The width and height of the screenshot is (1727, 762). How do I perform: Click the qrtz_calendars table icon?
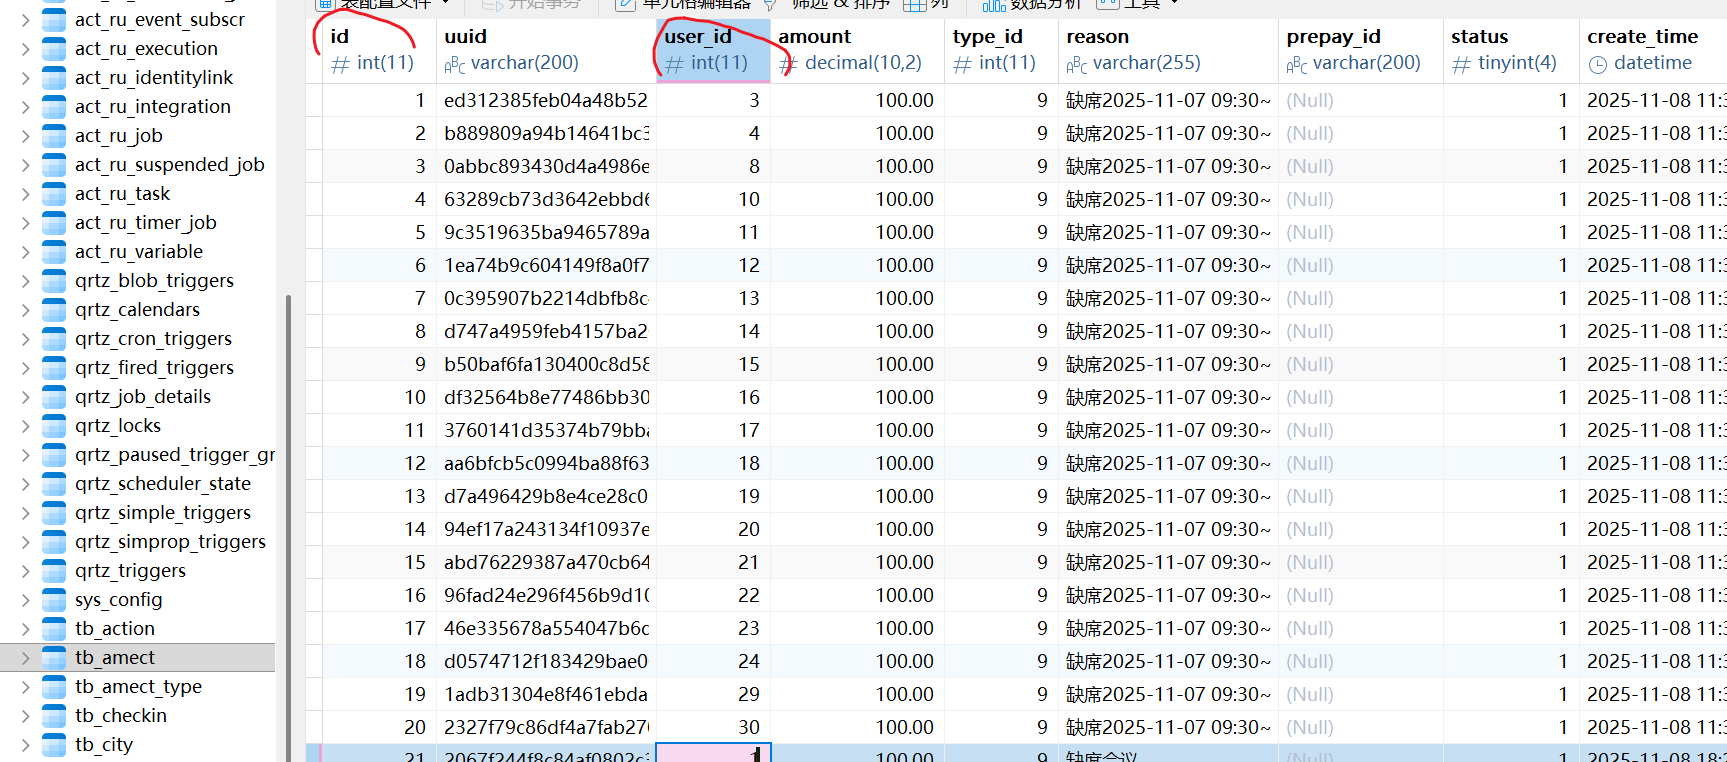click(55, 310)
